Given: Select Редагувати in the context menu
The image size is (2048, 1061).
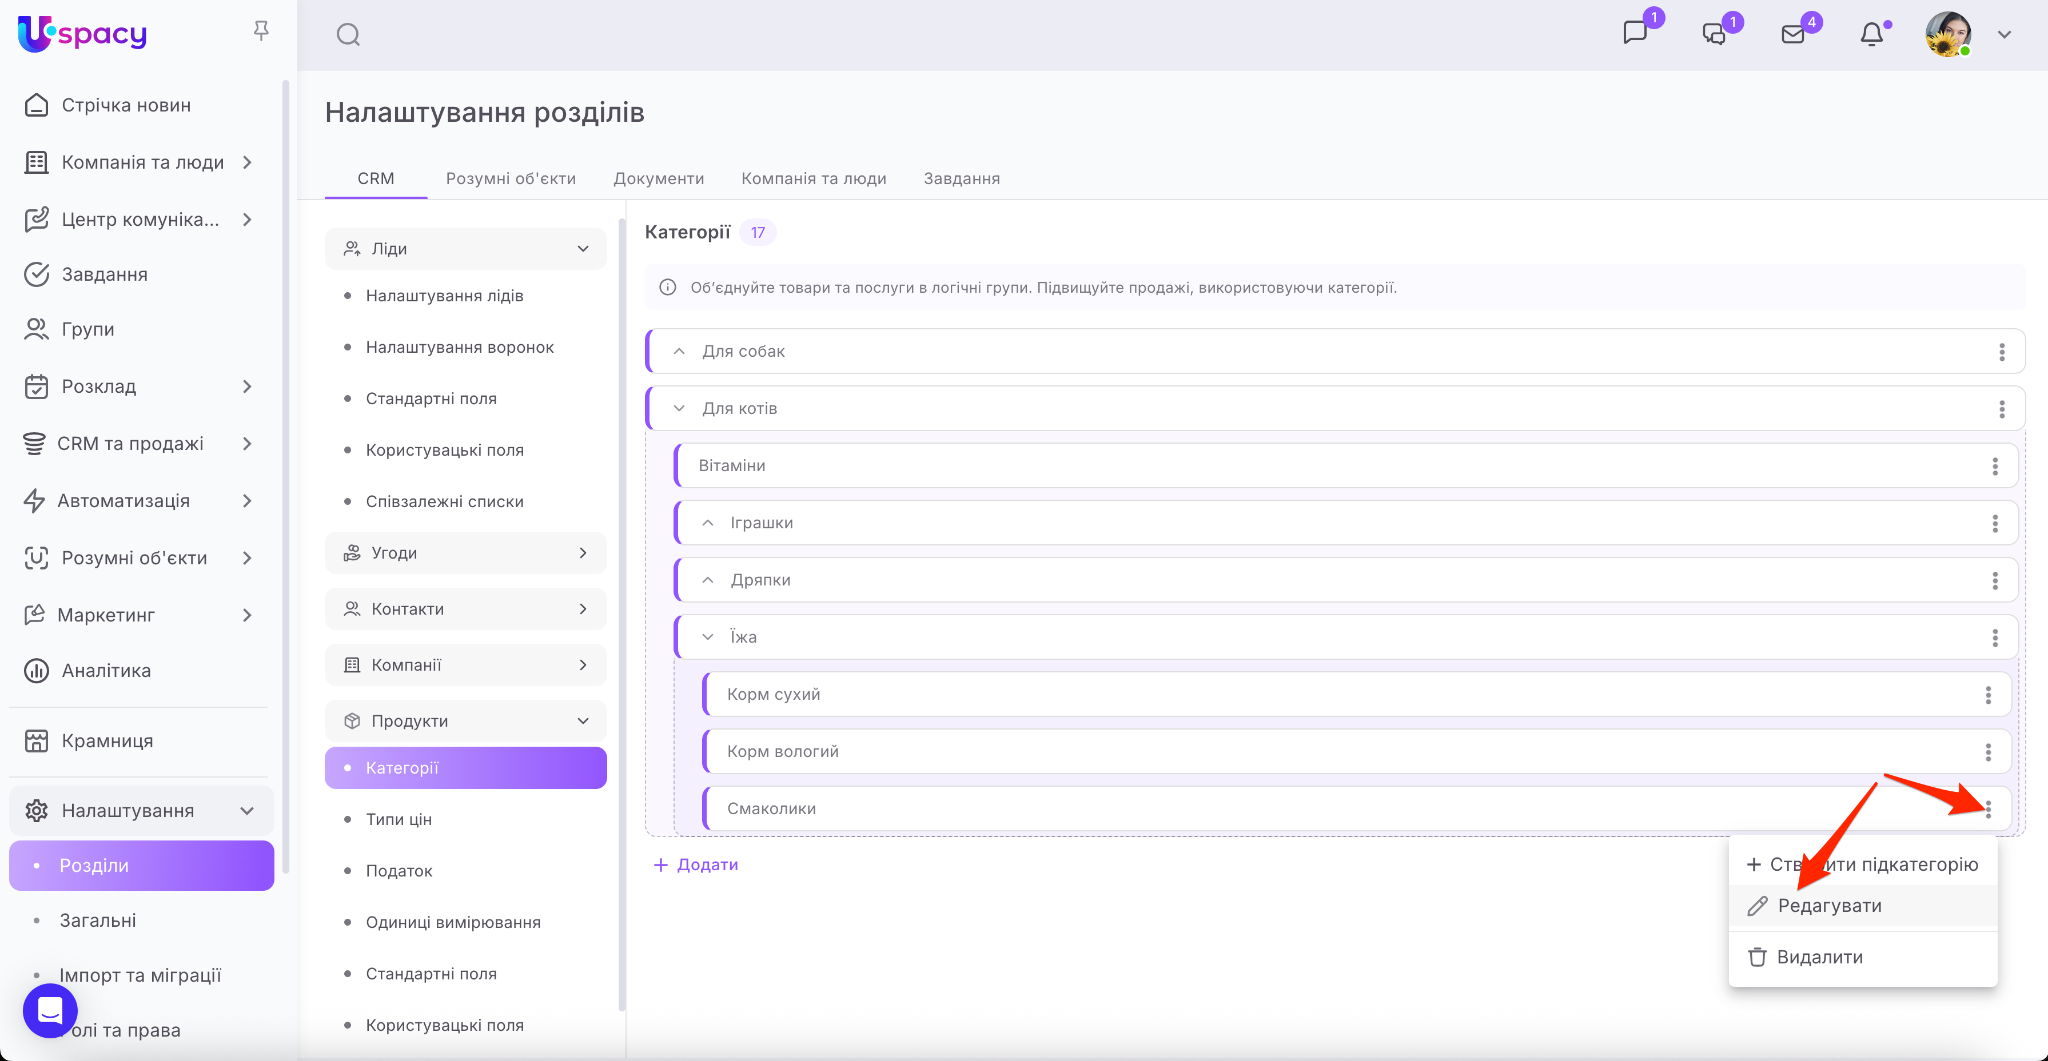Looking at the screenshot, I should (x=1829, y=906).
